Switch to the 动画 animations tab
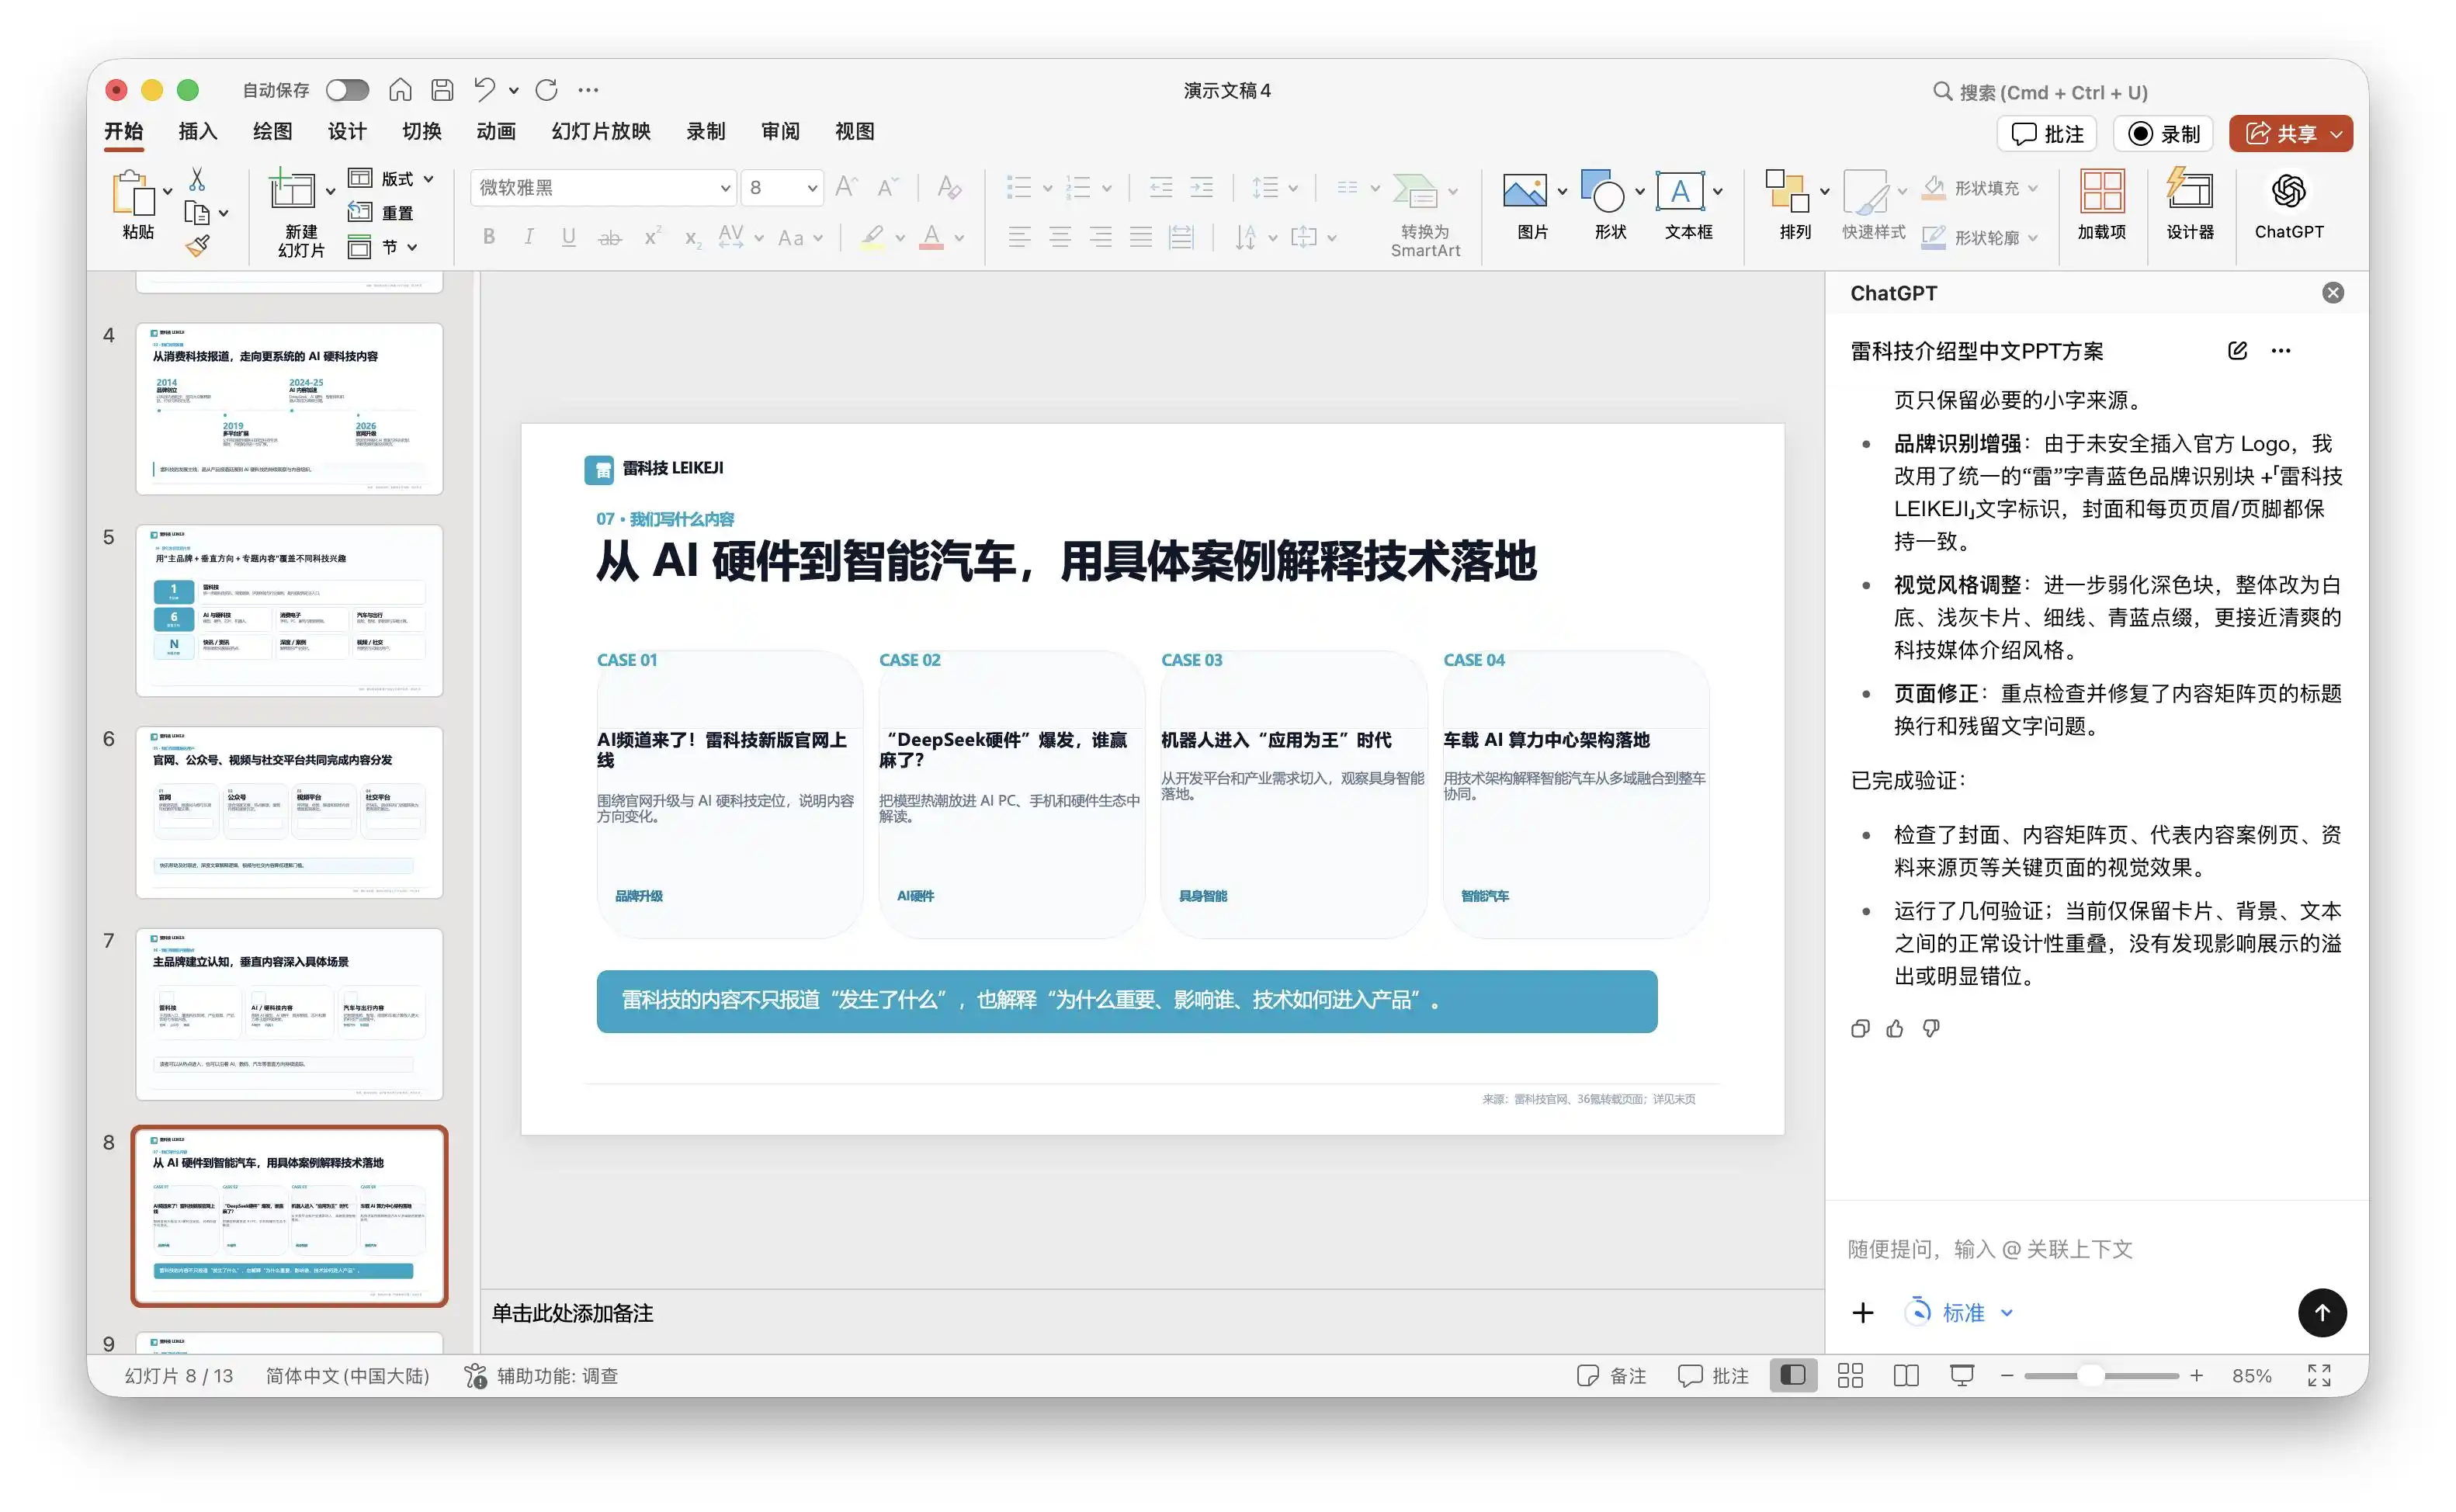Viewport: 2456px width, 1512px height. (x=496, y=131)
